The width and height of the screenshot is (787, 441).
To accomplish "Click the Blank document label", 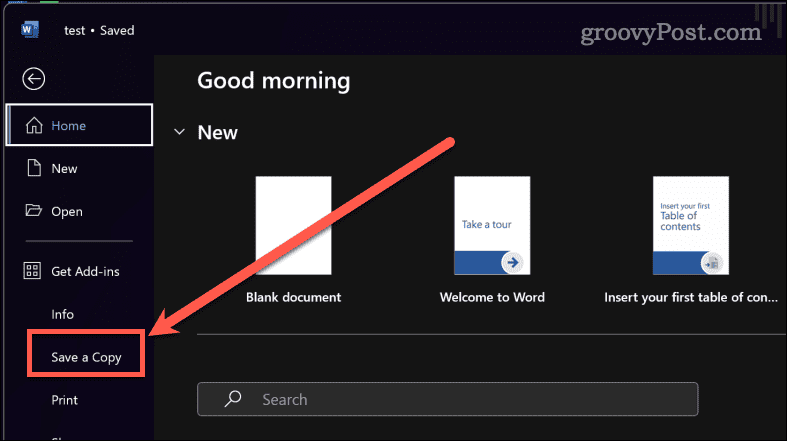I will click(294, 298).
